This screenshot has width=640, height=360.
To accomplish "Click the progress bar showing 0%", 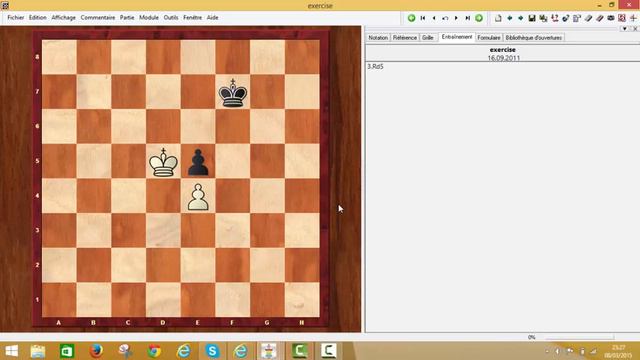I will (580, 337).
